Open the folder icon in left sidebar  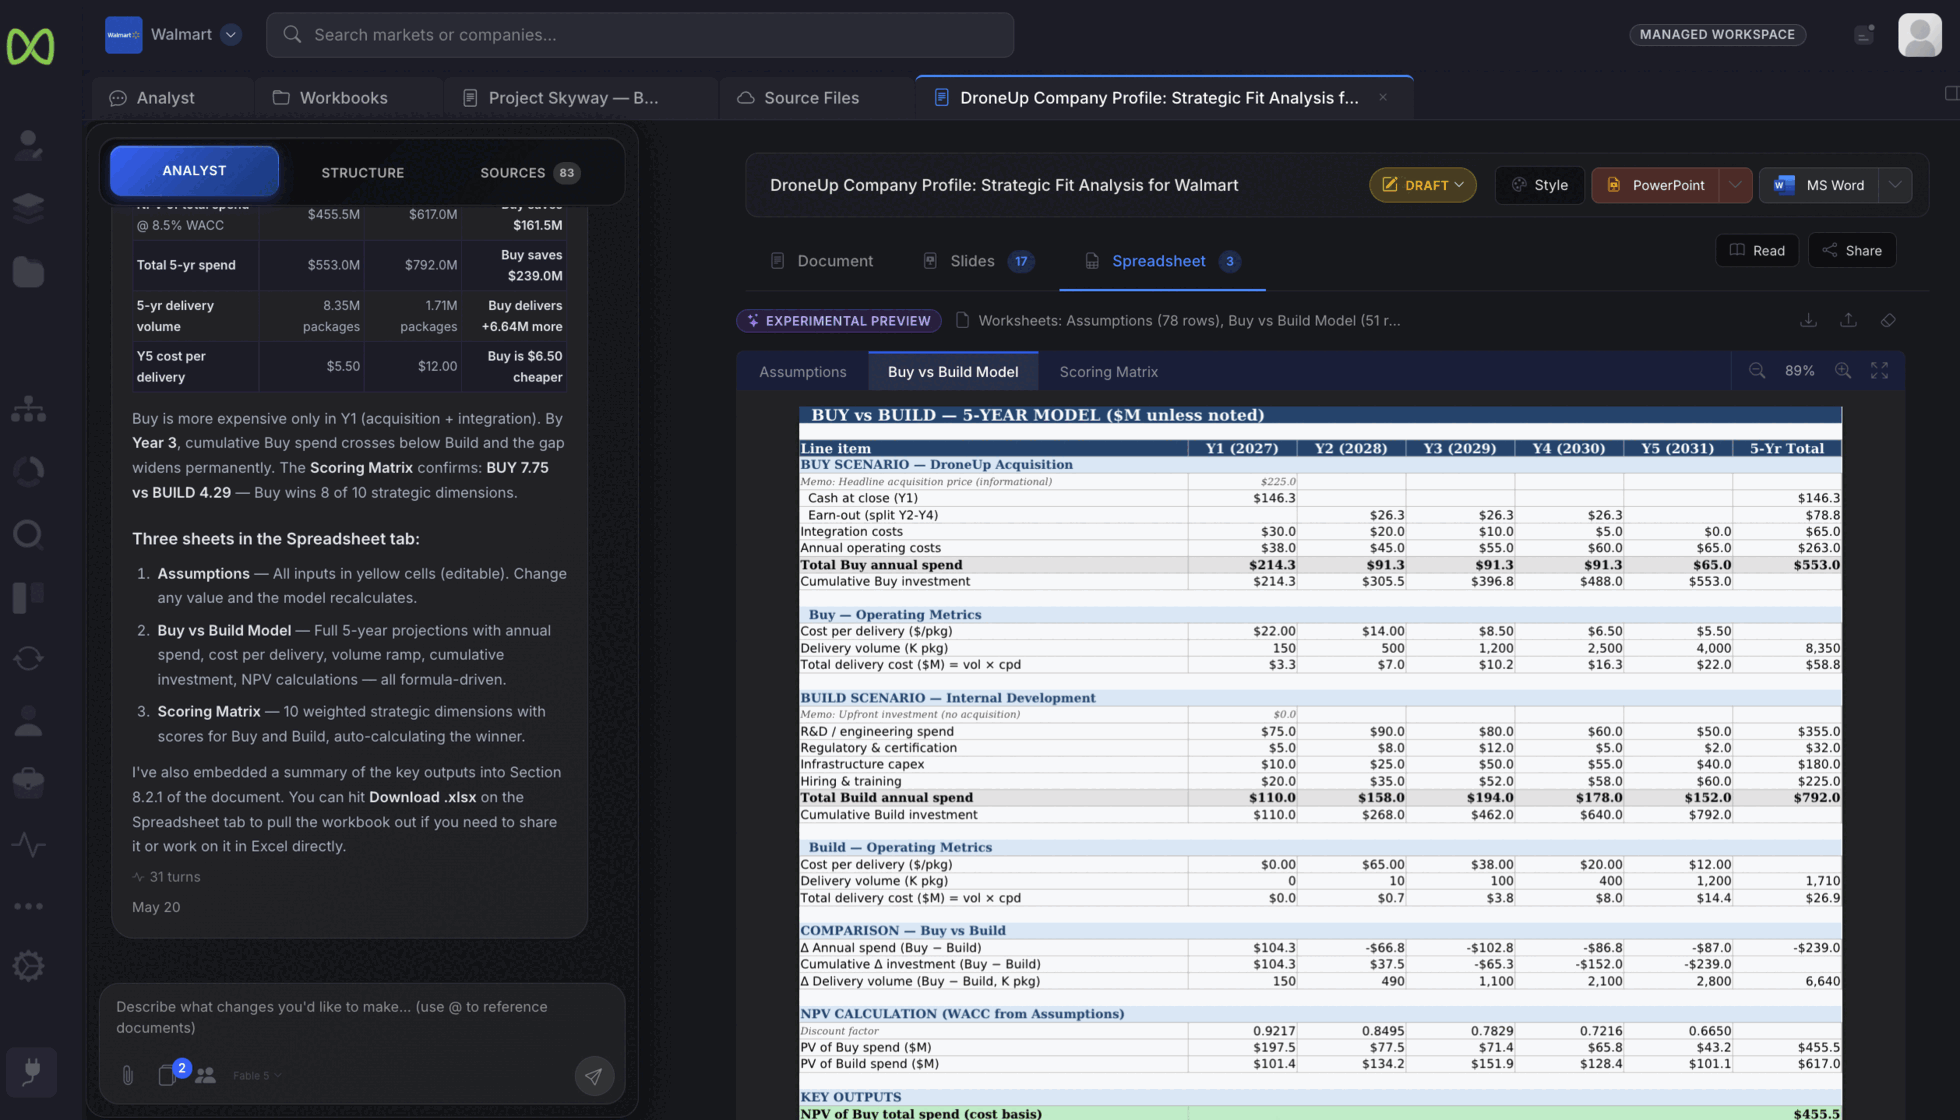[x=28, y=271]
